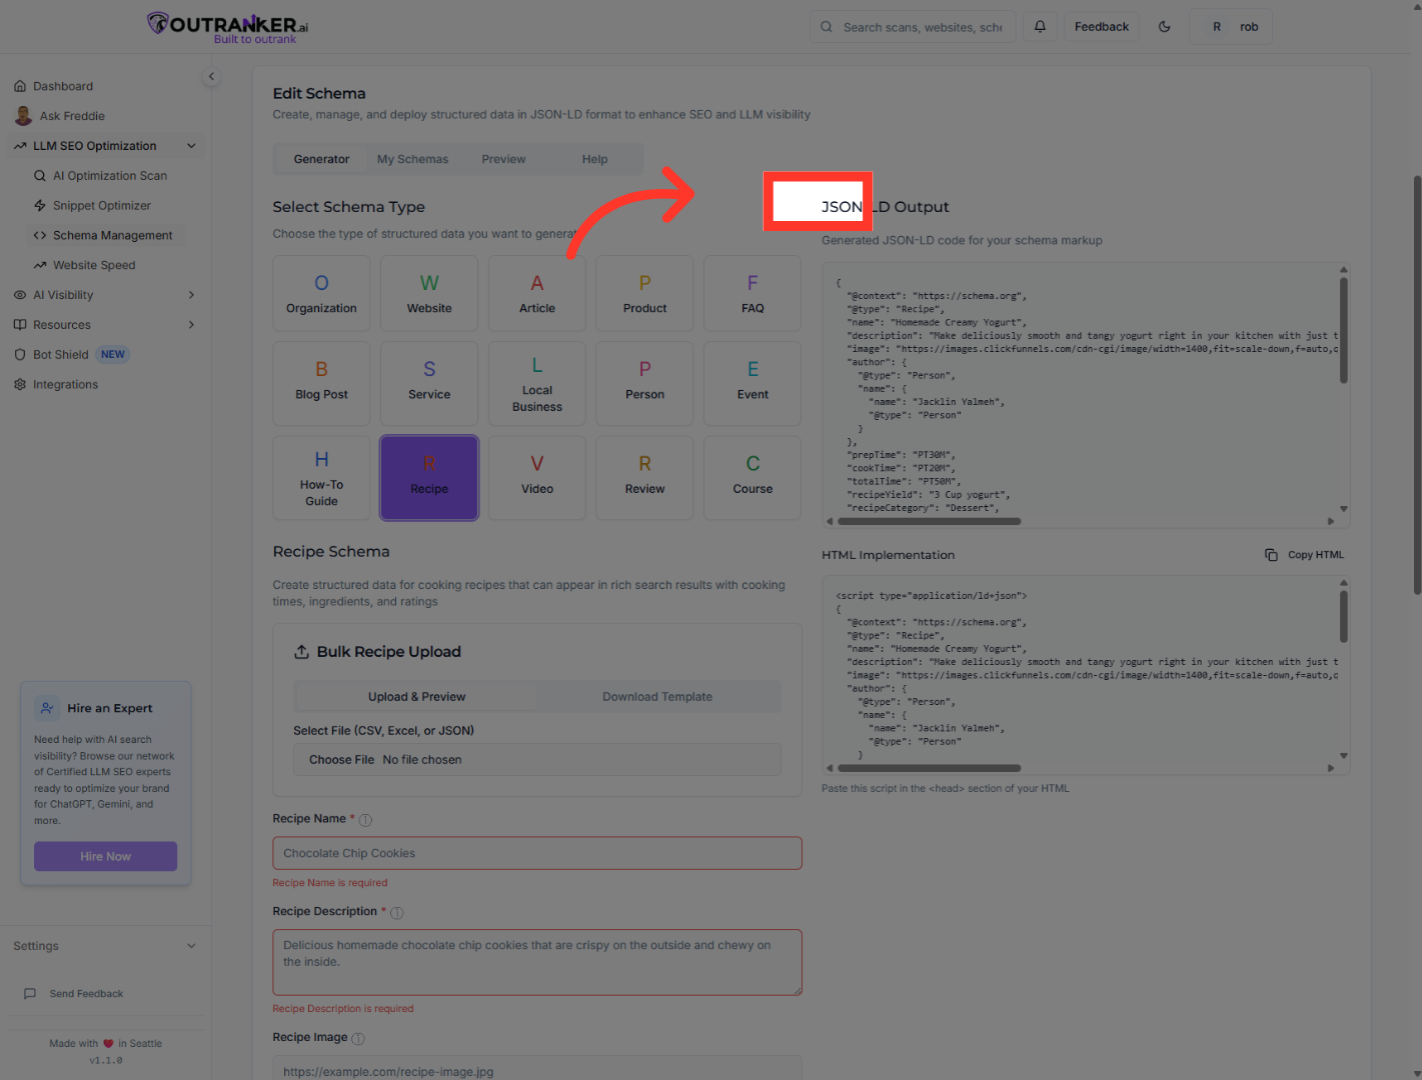
Task: Click the Bot Shield sidebar icon
Action: click(x=20, y=354)
